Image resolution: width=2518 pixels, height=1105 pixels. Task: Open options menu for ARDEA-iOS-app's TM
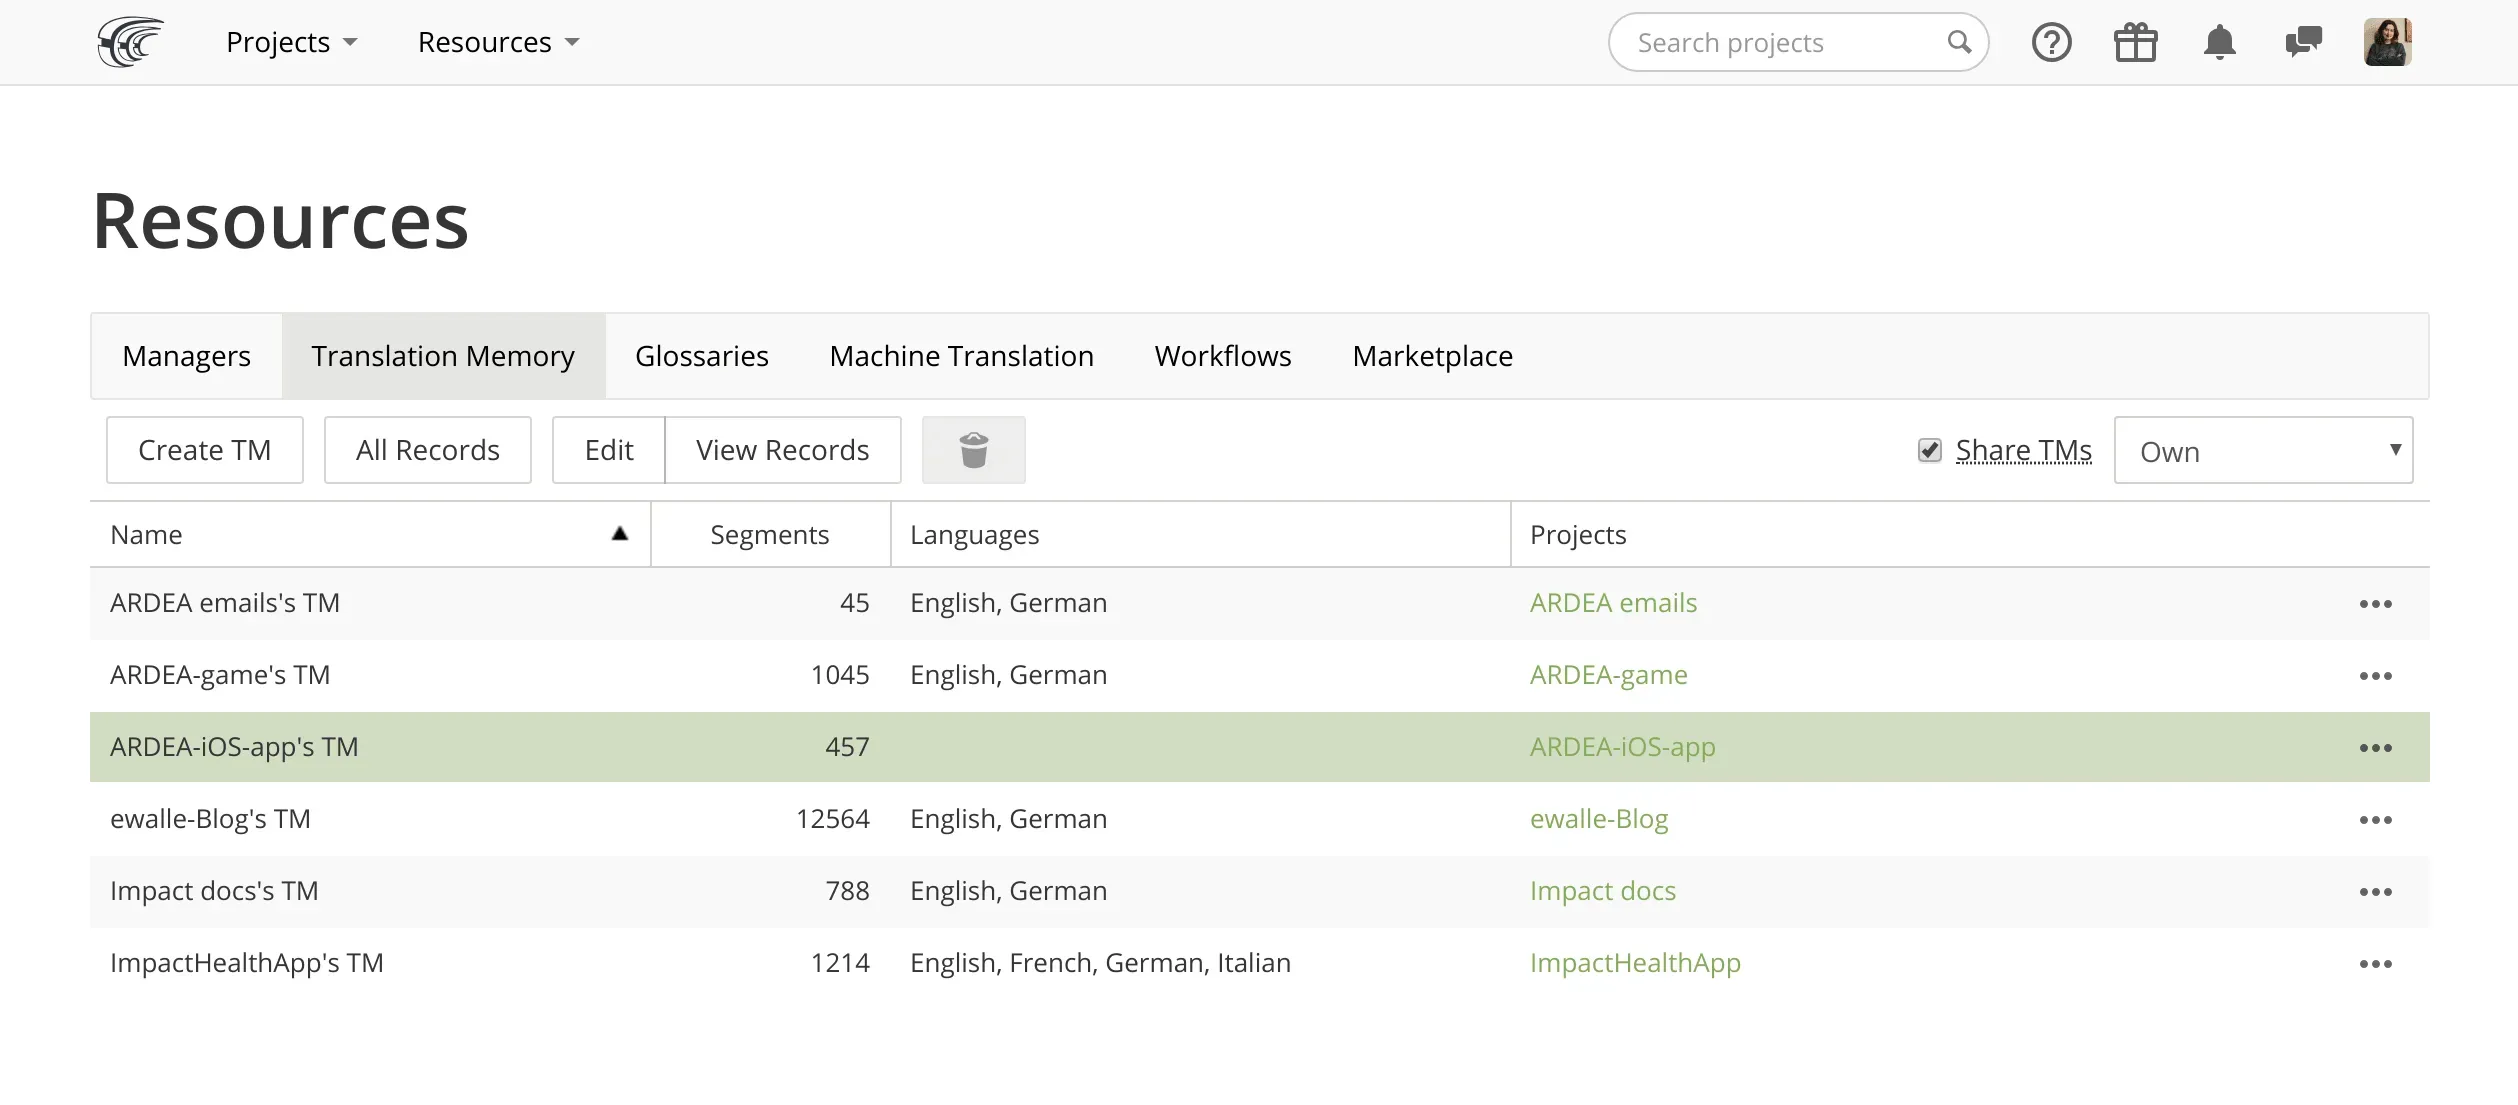2376,747
